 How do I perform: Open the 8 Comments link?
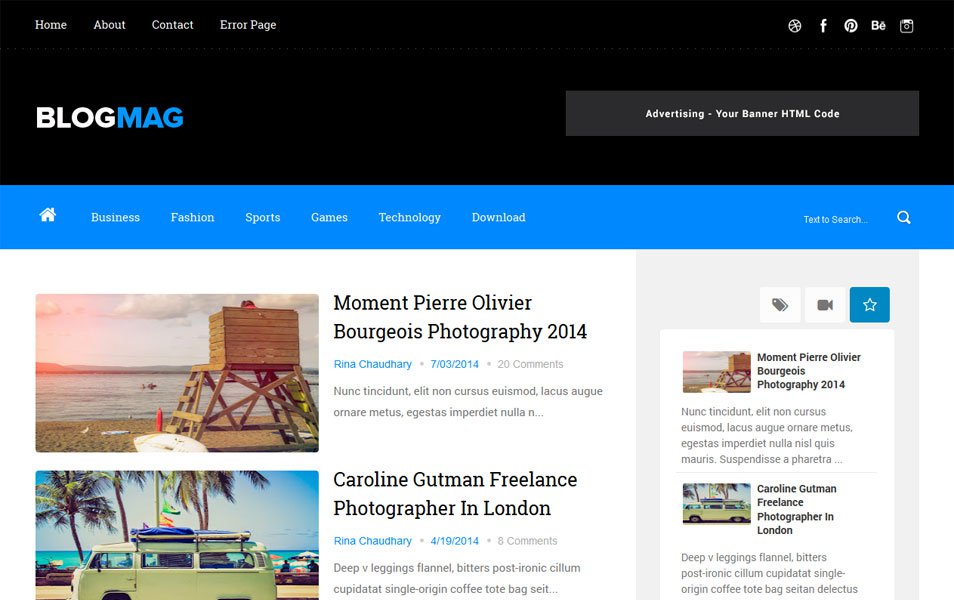pos(527,540)
